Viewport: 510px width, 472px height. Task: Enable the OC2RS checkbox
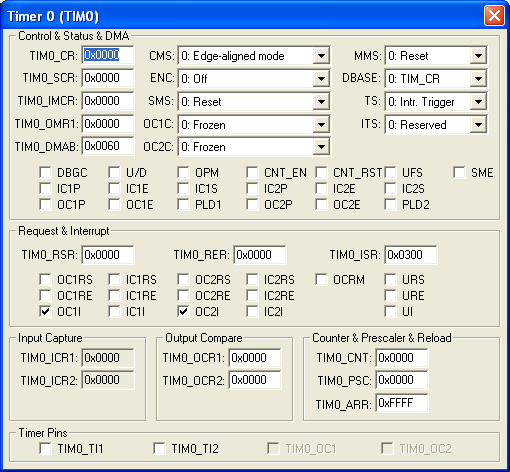pyautogui.click(x=183, y=279)
